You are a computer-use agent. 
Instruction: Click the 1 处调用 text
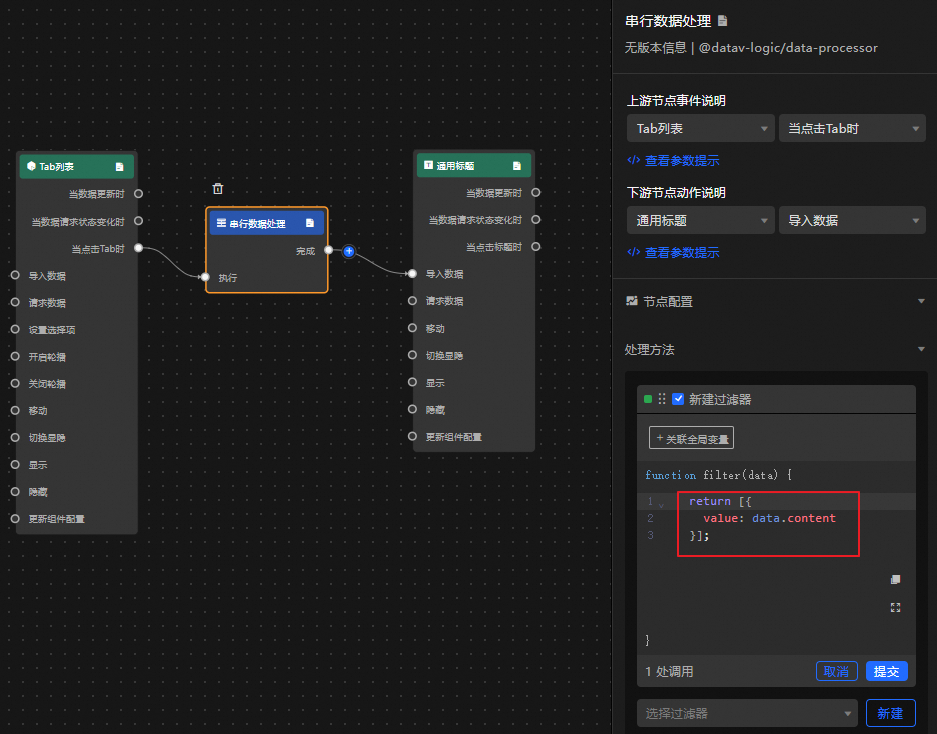669,671
